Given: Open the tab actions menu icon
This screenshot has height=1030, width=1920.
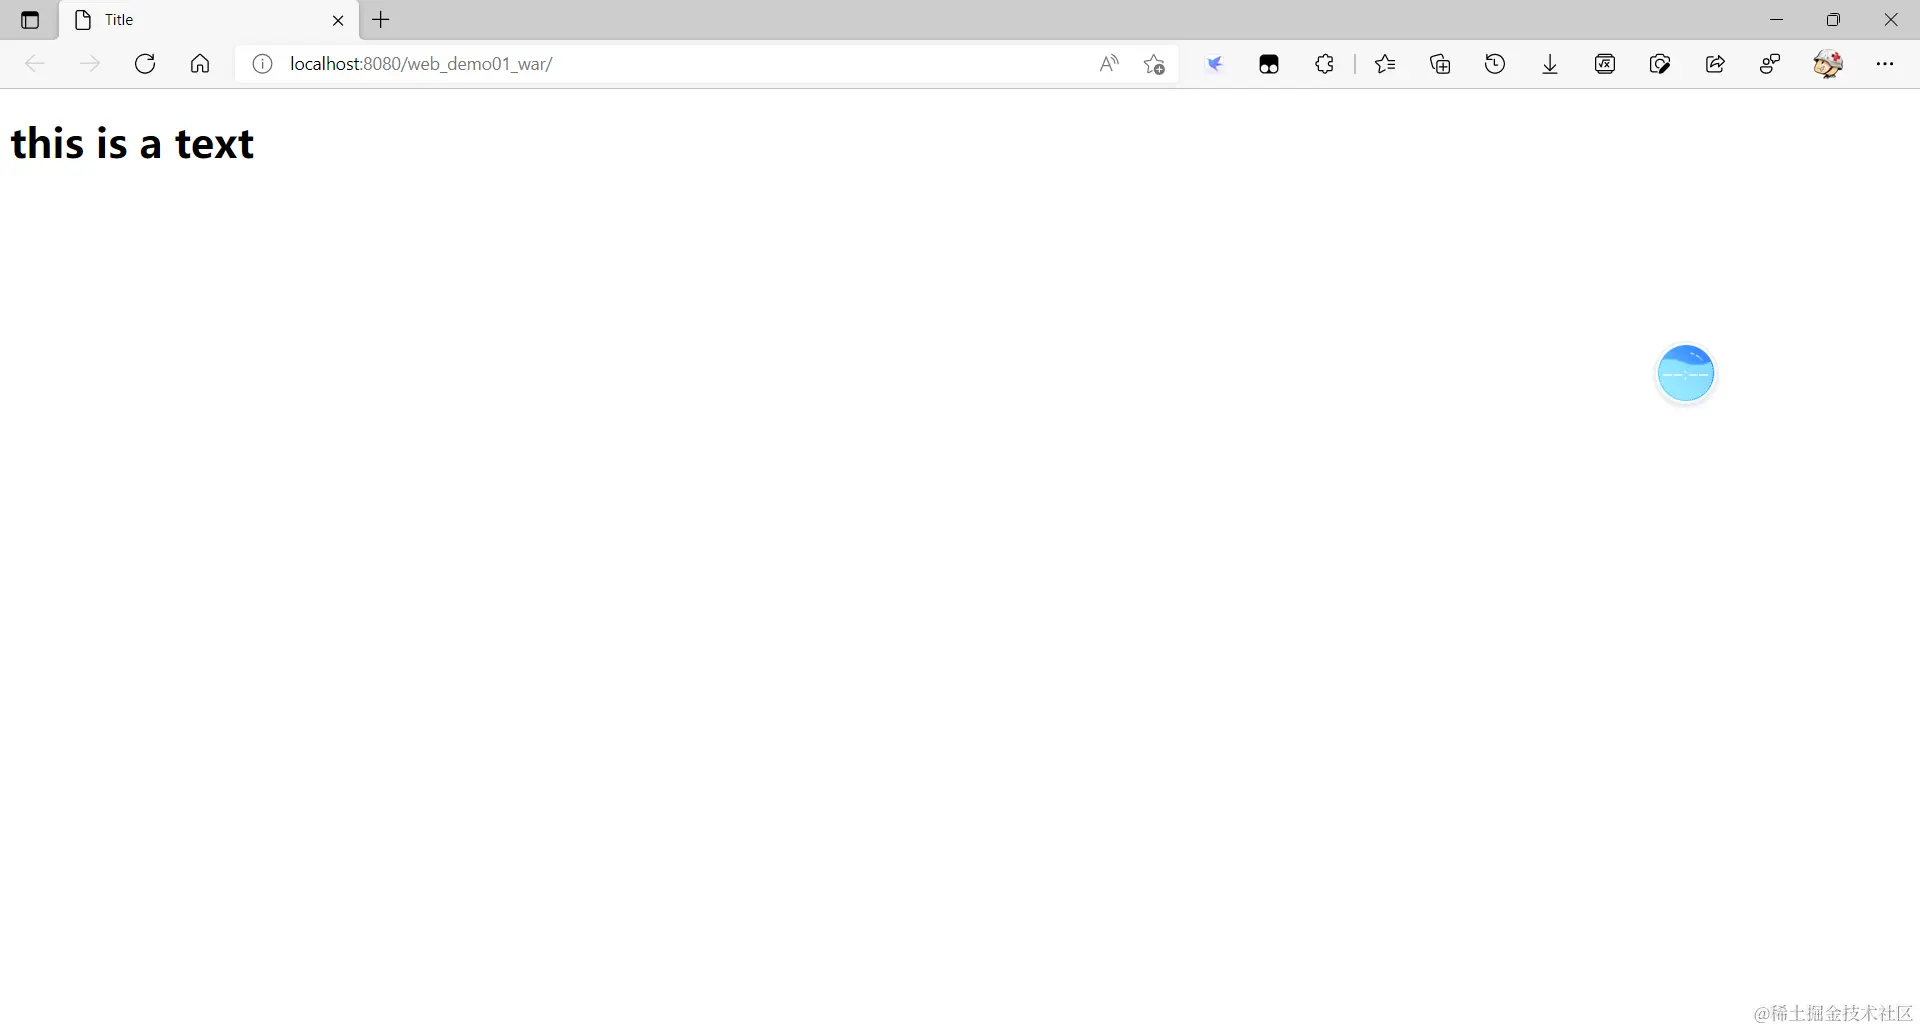Looking at the screenshot, I should [x=30, y=20].
